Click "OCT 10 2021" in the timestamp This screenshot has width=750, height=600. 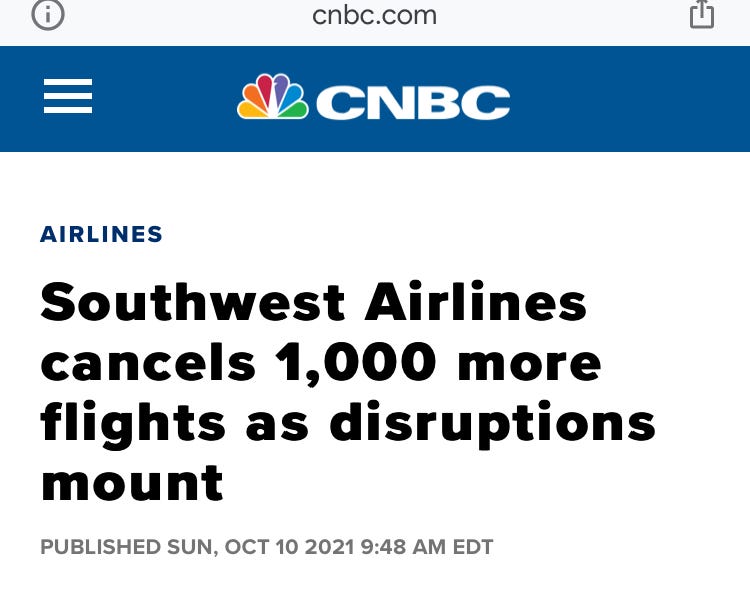point(290,547)
